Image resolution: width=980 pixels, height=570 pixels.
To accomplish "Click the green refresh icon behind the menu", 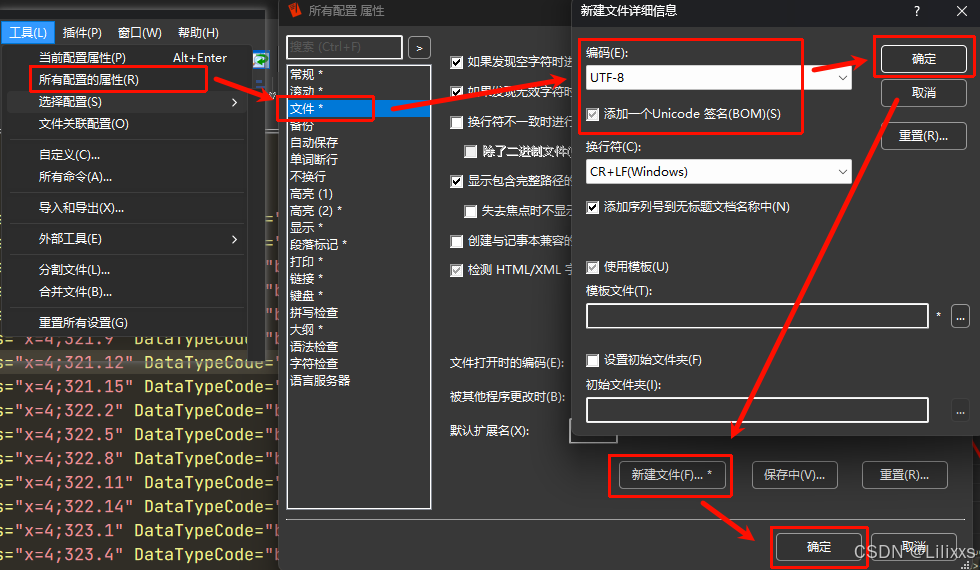I will click(261, 60).
